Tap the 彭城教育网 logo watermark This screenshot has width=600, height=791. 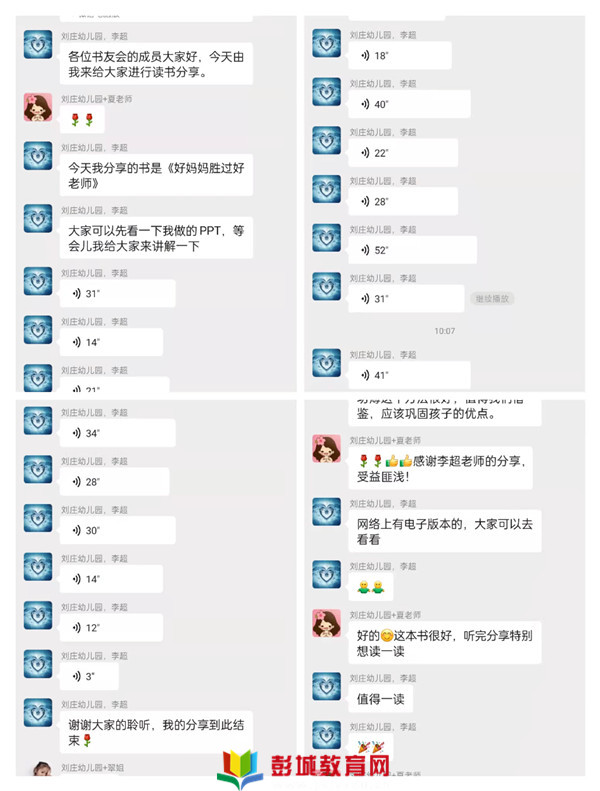pos(304,768)
